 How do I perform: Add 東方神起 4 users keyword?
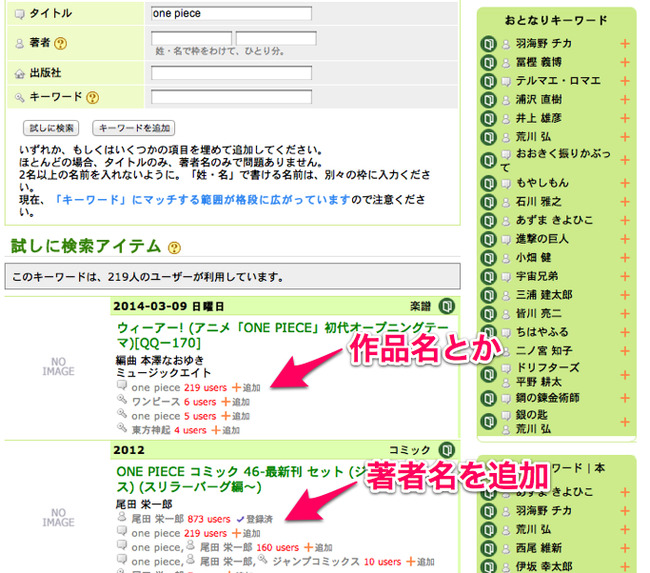point(226,430)
